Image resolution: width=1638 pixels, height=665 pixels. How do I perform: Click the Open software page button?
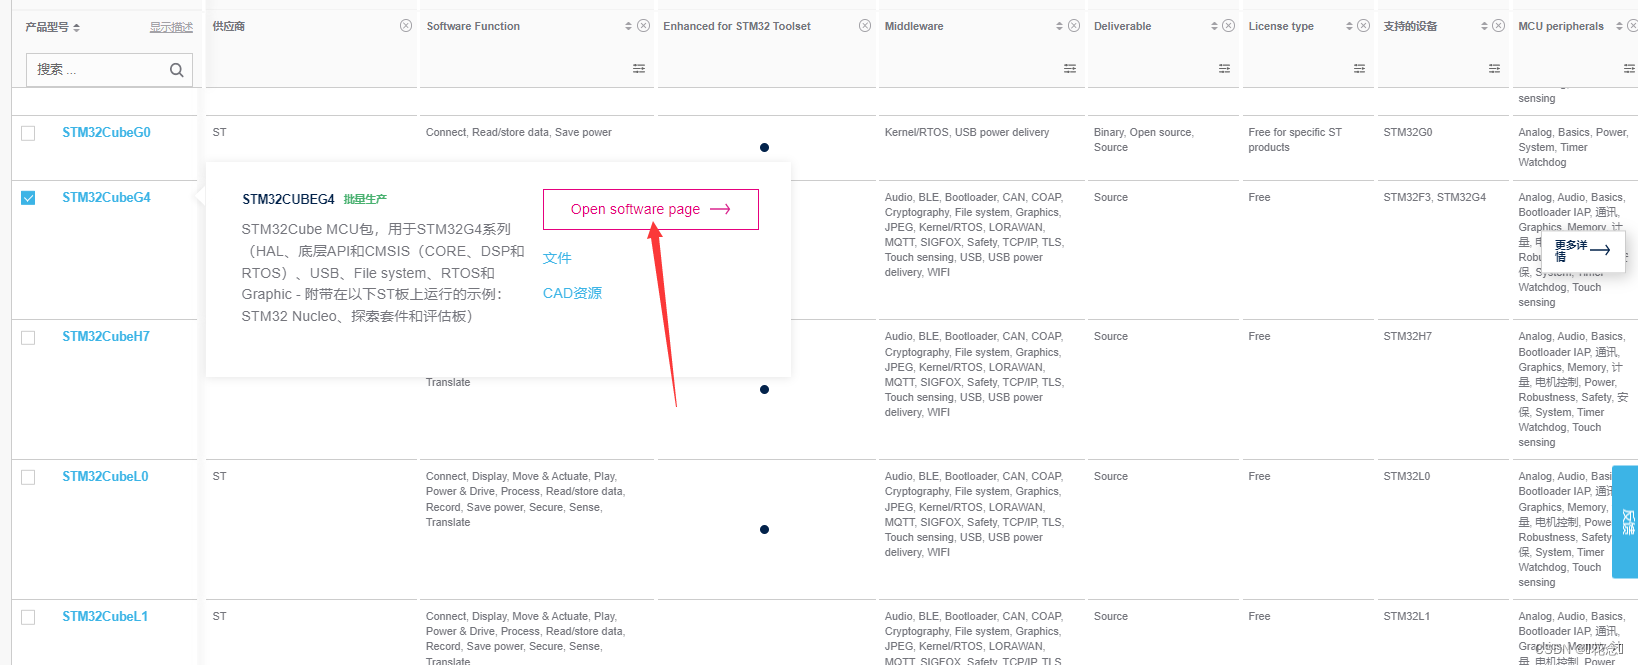tap(651, 209)
